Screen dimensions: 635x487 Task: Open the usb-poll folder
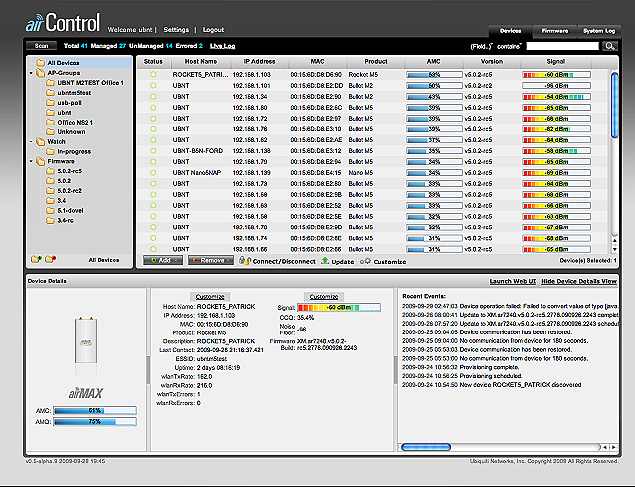point(64,103)
